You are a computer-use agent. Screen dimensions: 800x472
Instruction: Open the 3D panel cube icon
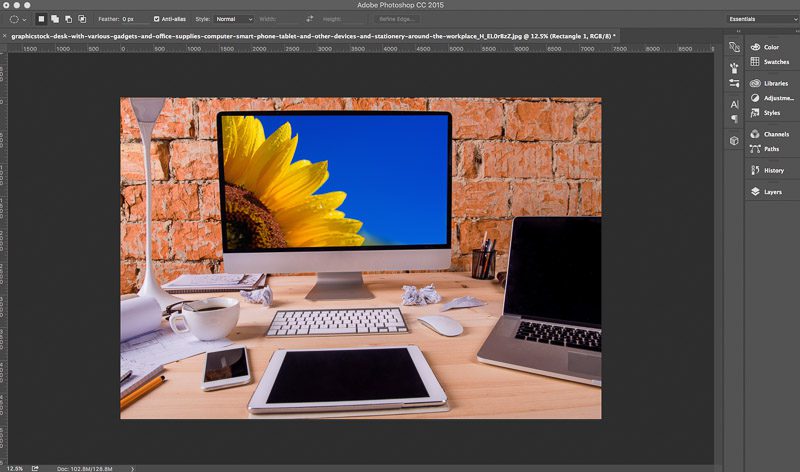tap(734, 141)
